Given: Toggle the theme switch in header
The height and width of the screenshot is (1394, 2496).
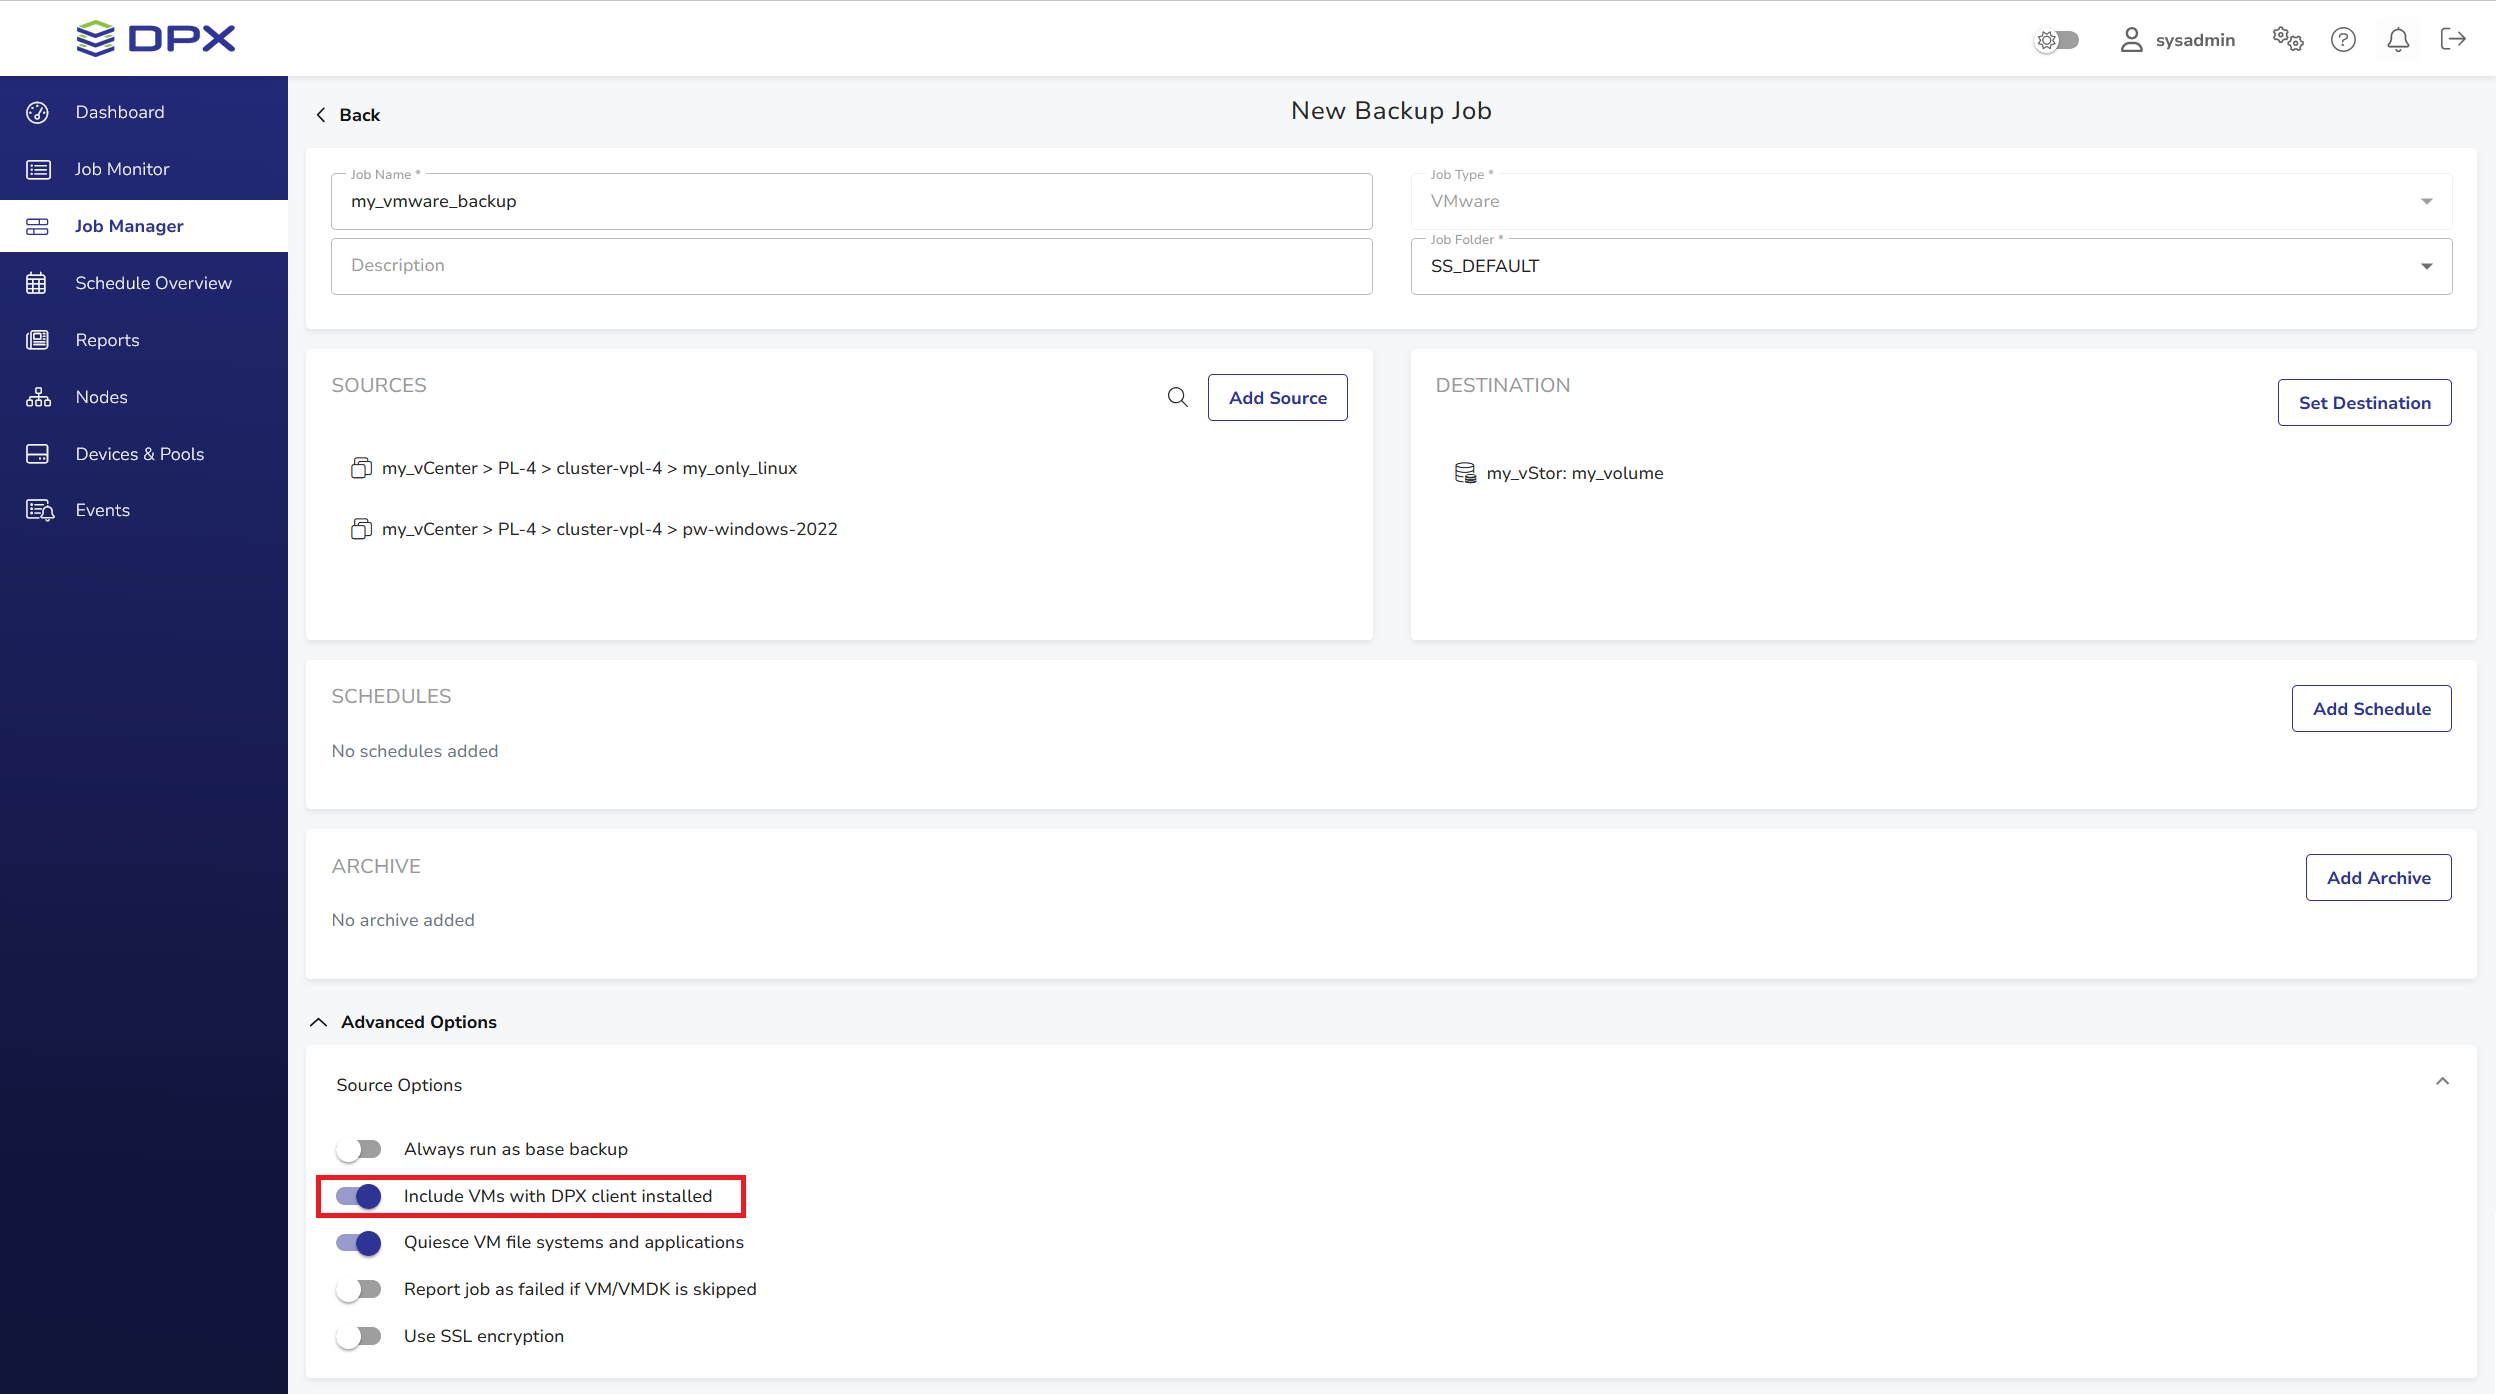Looking at the screenshot, I should coord(2057,40).
